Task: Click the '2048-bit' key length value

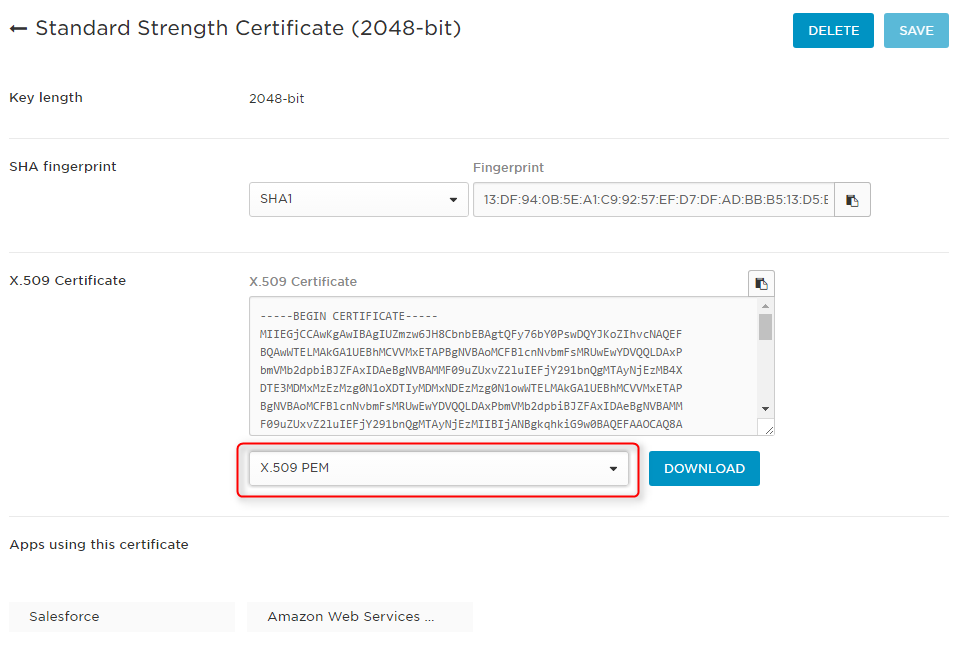Action: pos(276,98)
